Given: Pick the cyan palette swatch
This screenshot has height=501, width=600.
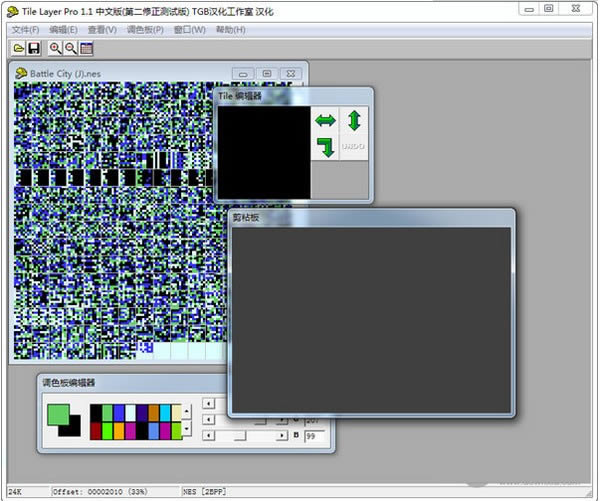Looking at the screenshot, I should (165, 413).
